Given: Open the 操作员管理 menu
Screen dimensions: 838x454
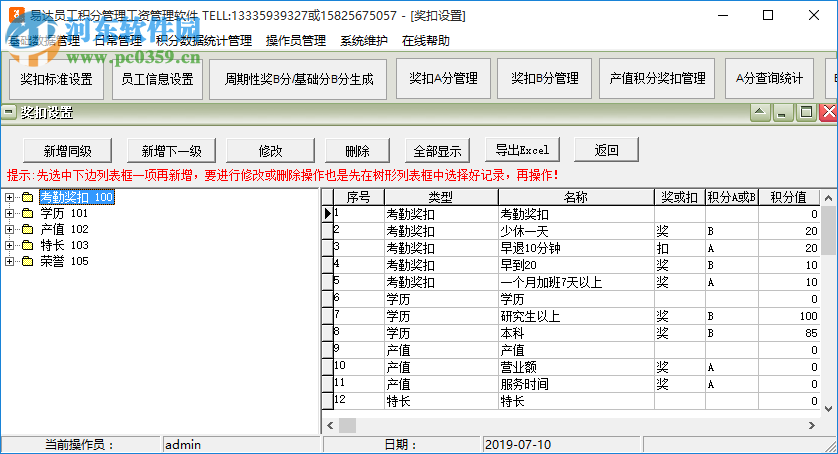Looking at the screenshot, I should tap(296, 41).
